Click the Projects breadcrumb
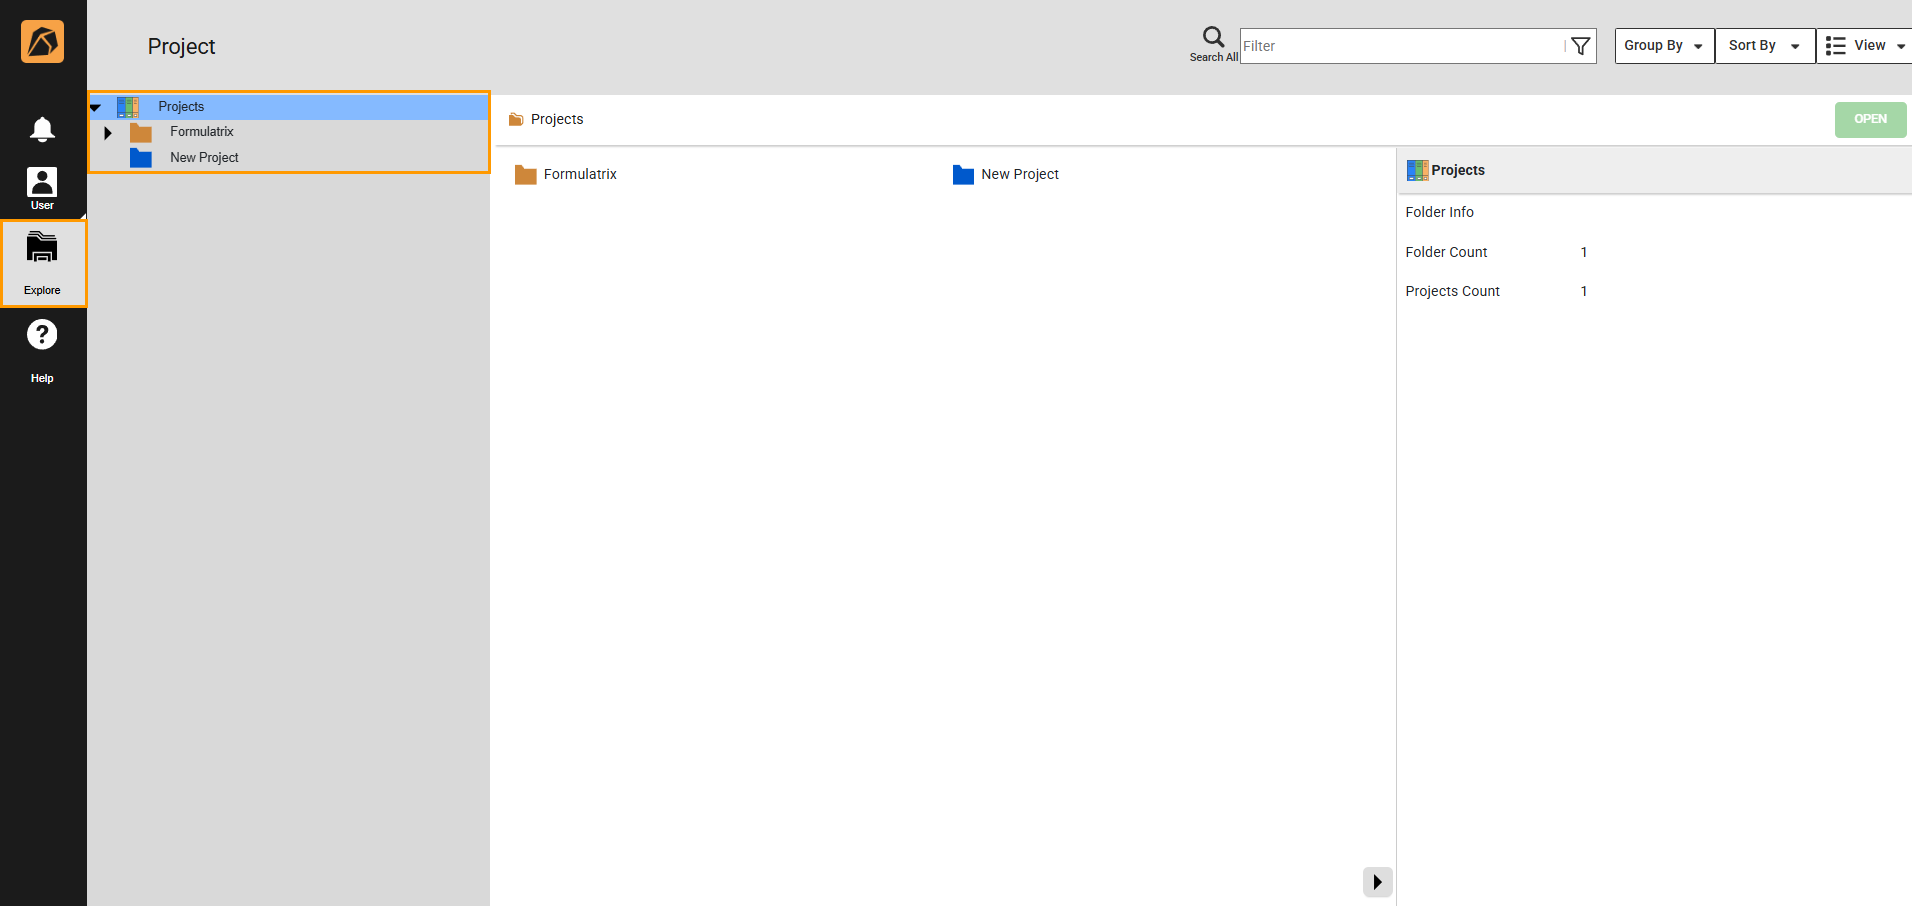 coord(556,120)
